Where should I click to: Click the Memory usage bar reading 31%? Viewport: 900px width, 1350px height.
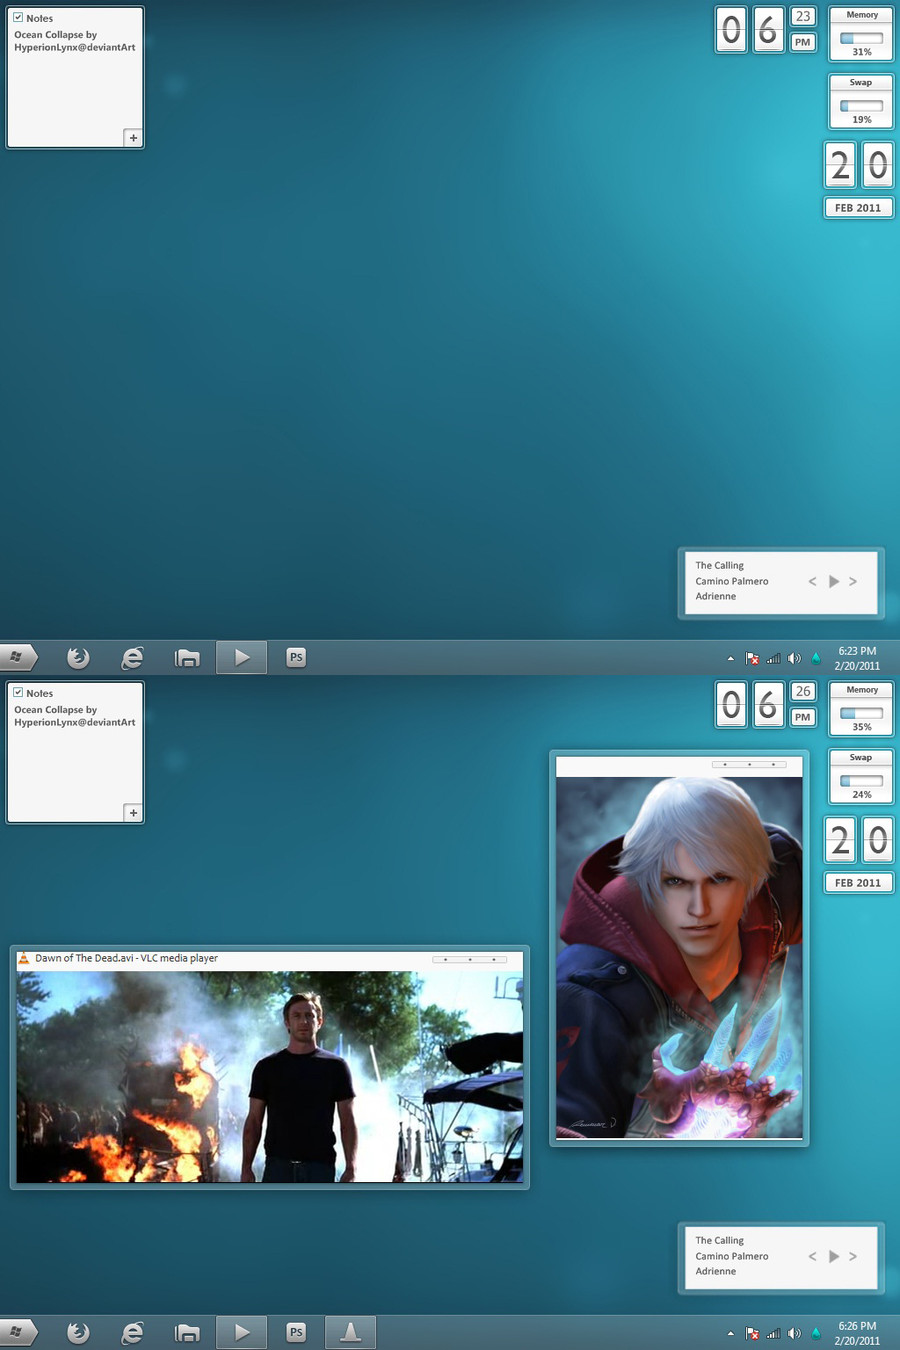[x=861, y=38]
